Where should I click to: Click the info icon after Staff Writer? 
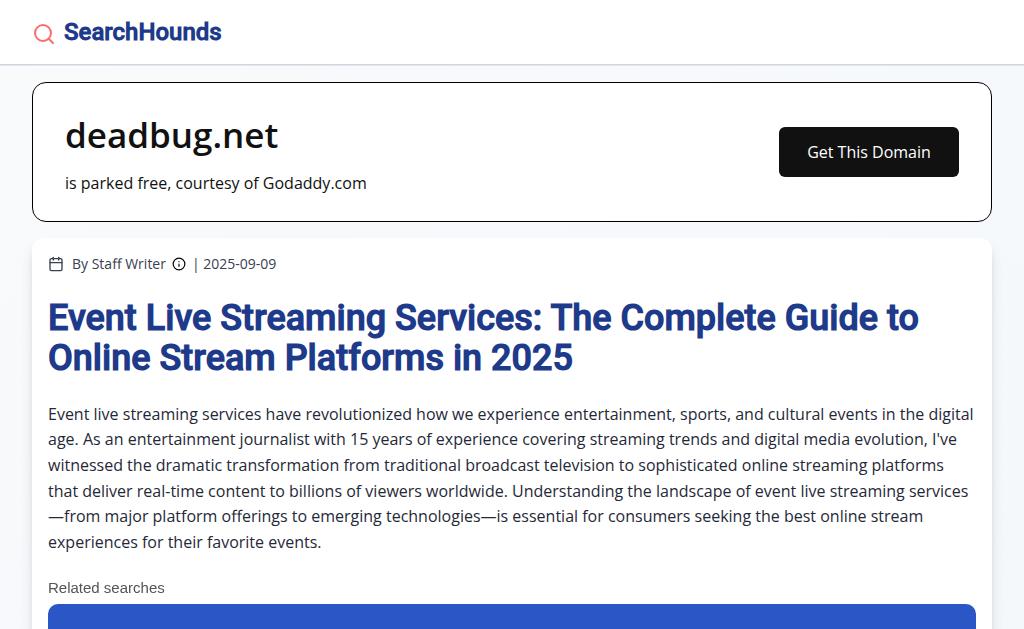[179, 264]
